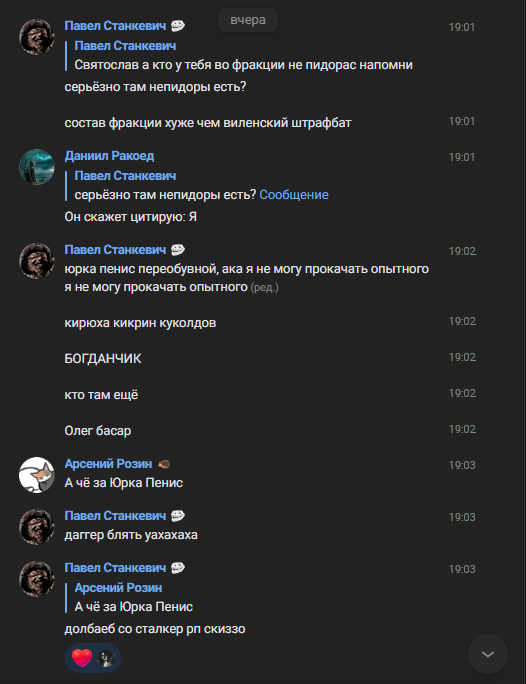Viewport: 526px width, 684px height.
Task: Click the troll face emoji status in the first message
Action: (178, 26)
